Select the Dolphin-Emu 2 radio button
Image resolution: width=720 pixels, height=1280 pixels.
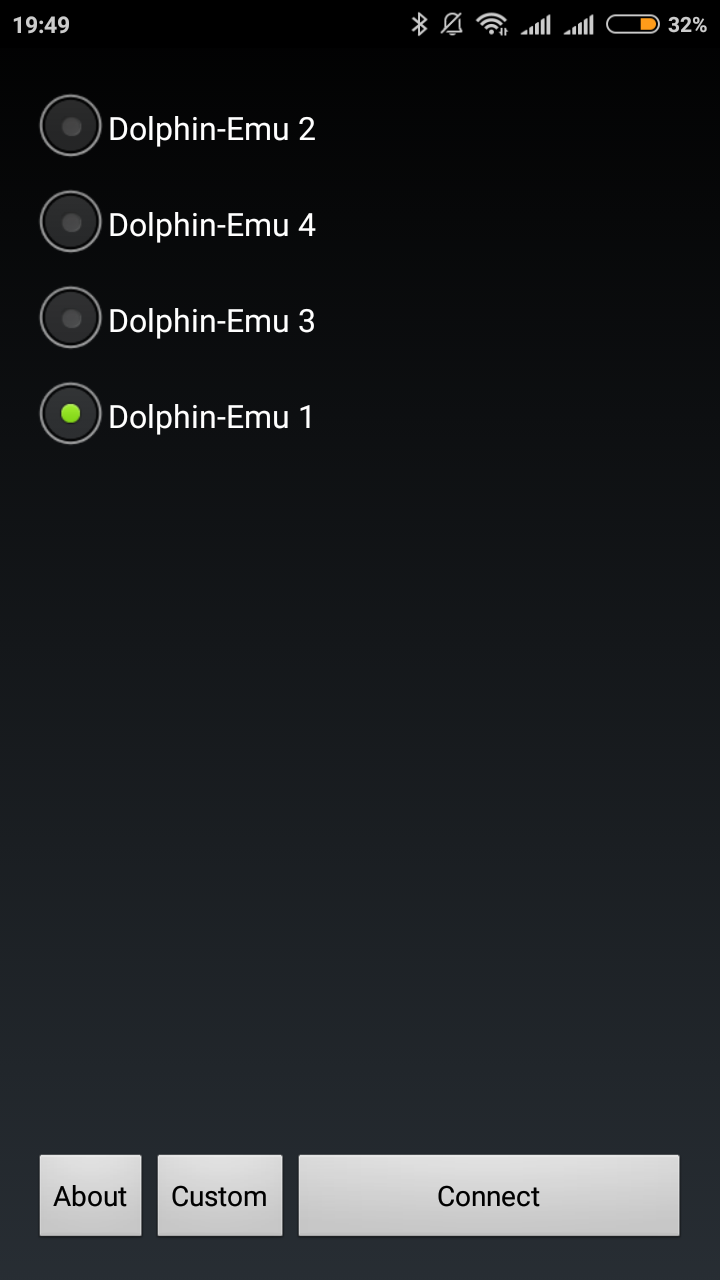tap(70, 126)
